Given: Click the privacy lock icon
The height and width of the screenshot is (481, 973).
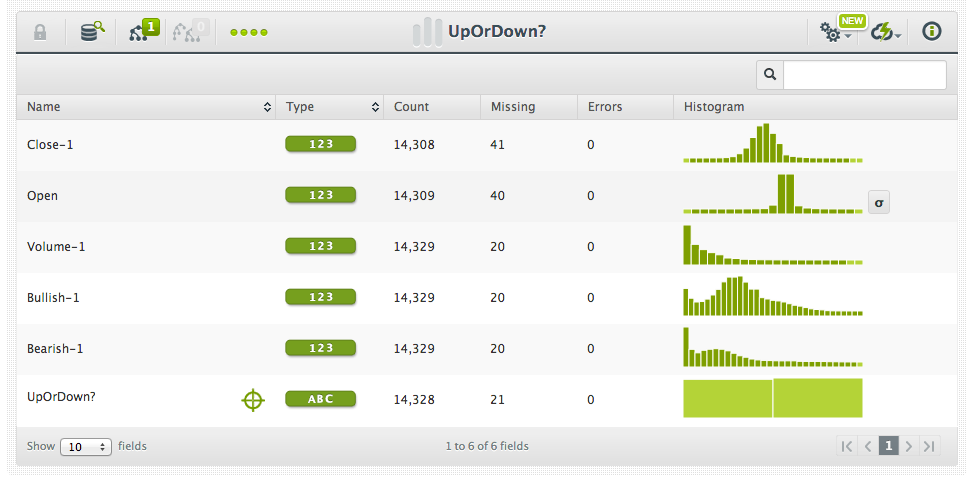Looking at the screenshot, I should coord(40,32).
